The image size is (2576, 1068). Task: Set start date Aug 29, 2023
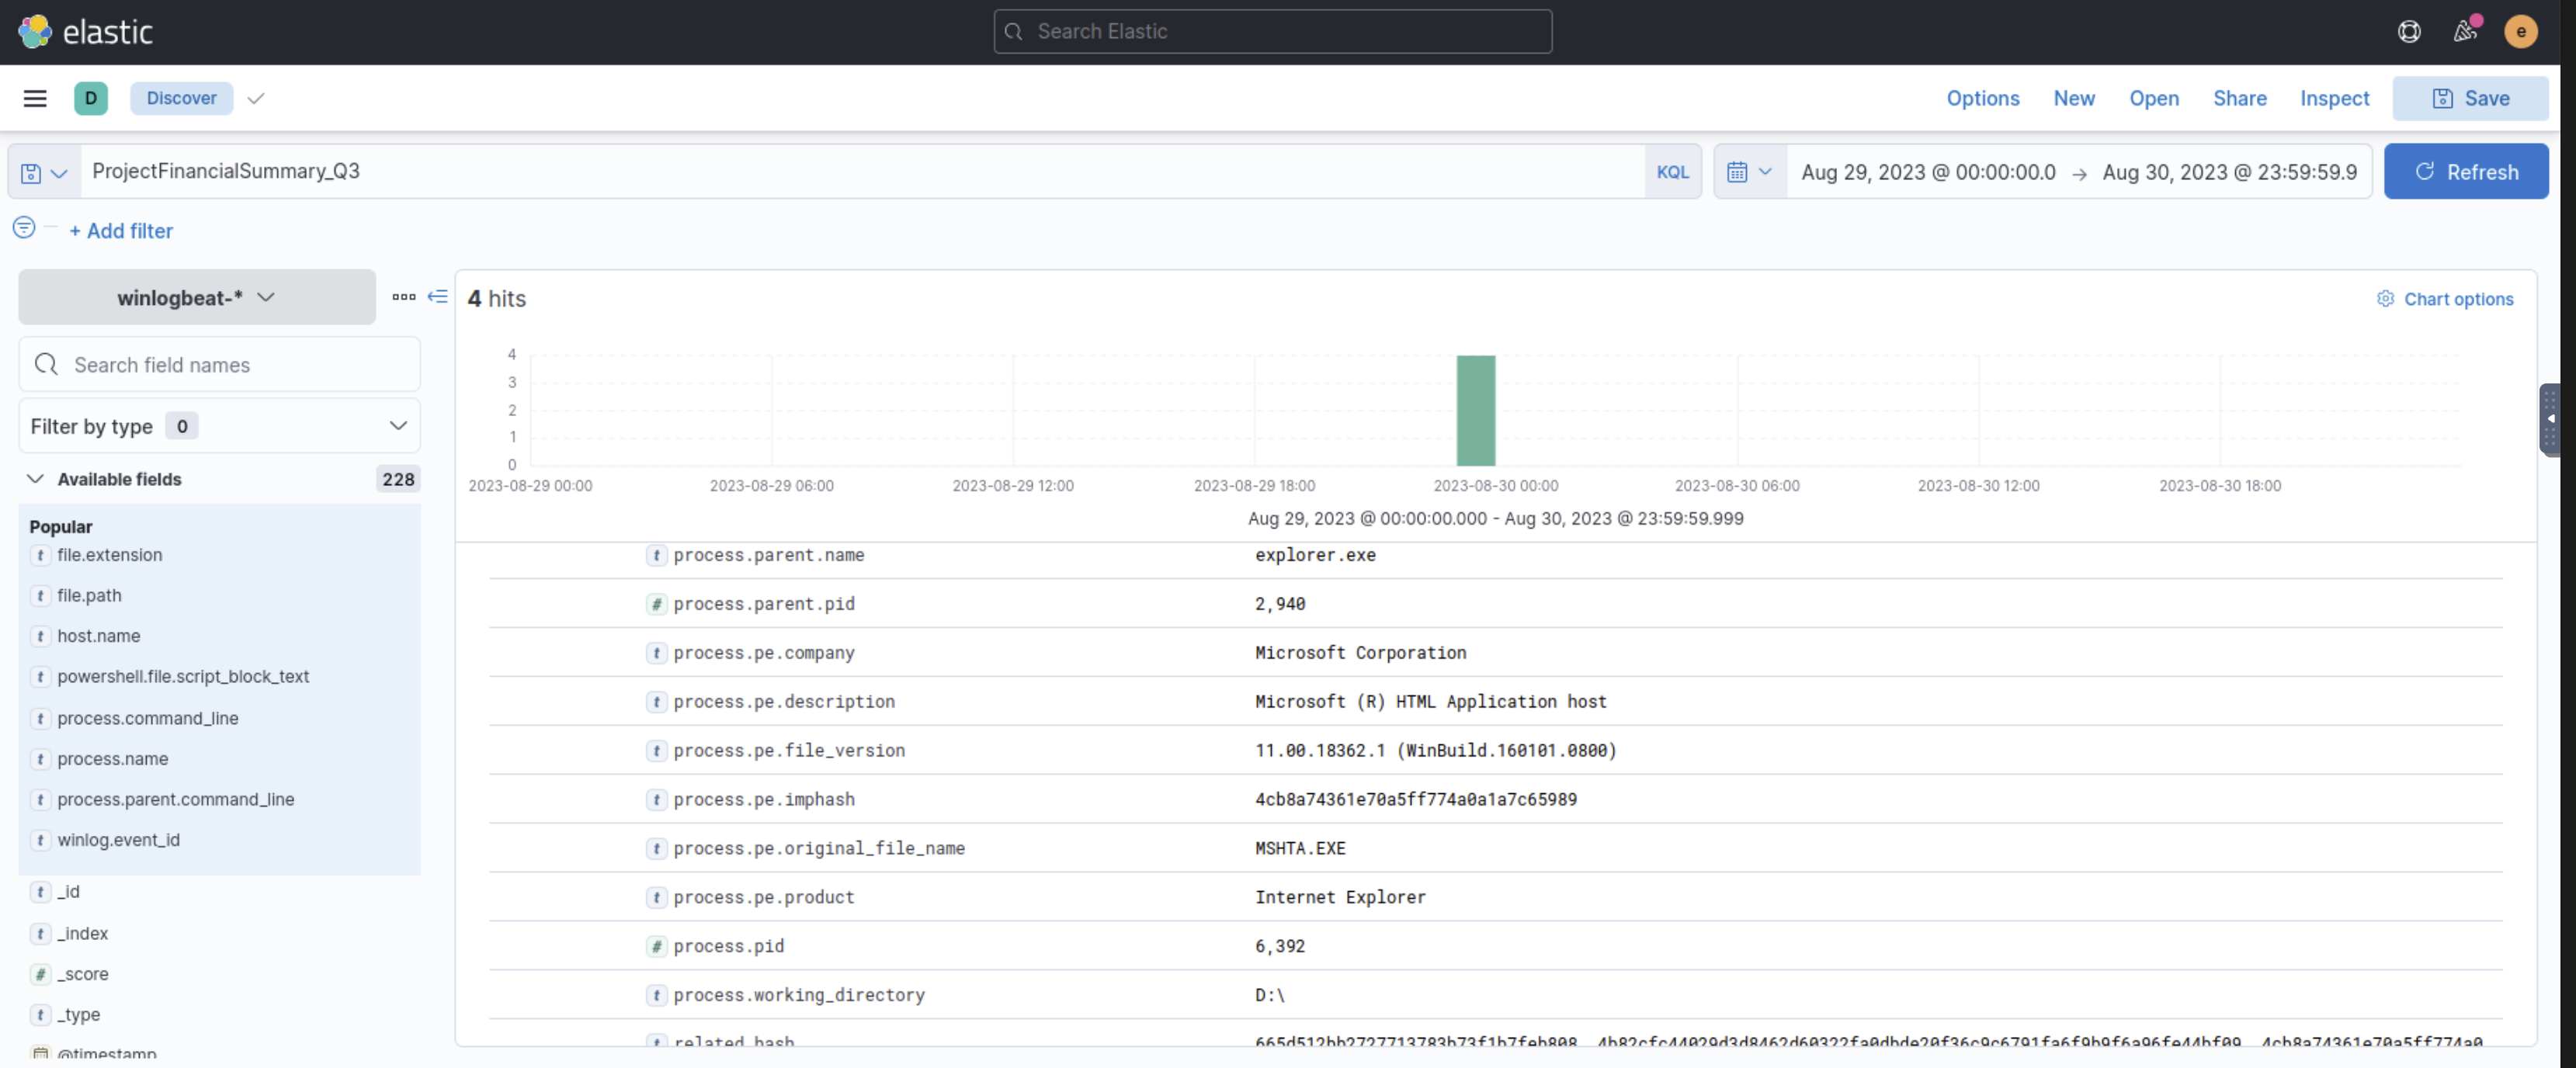point(1927,172)
